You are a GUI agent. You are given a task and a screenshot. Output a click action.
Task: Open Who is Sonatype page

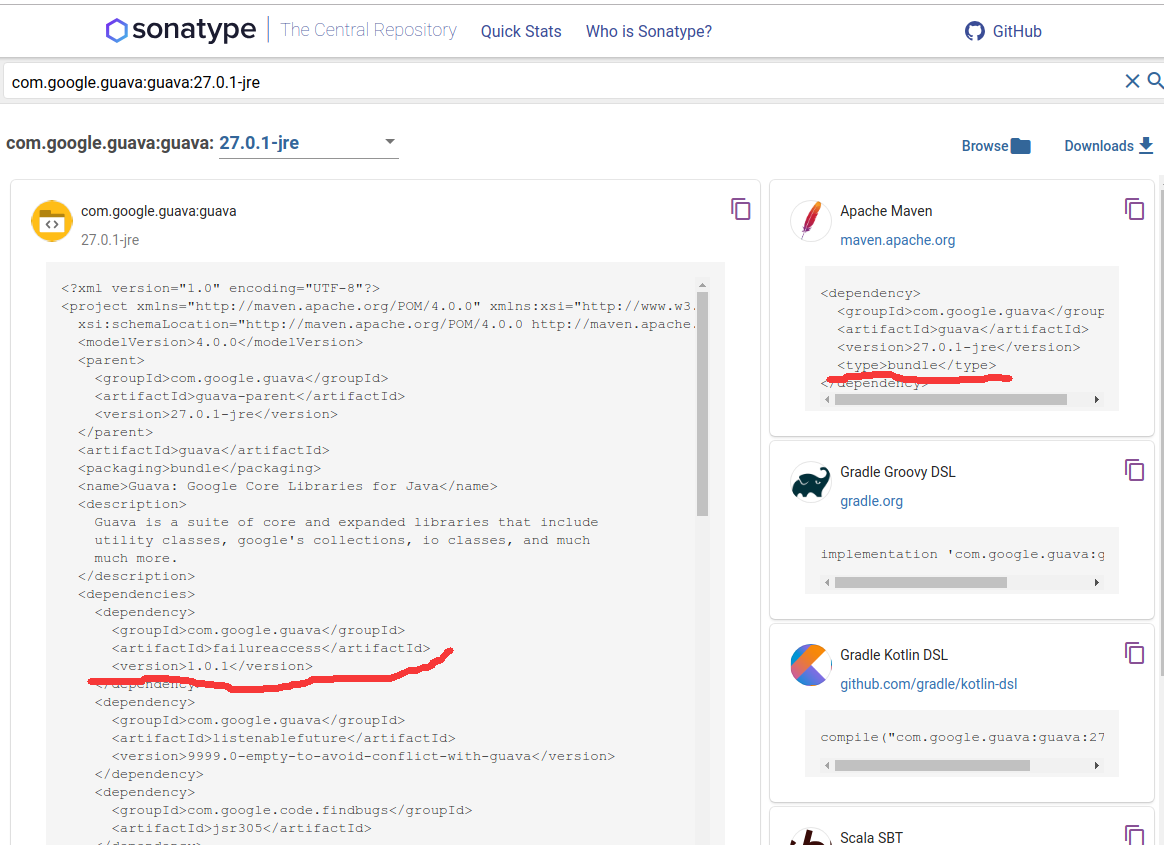point(648,31)
